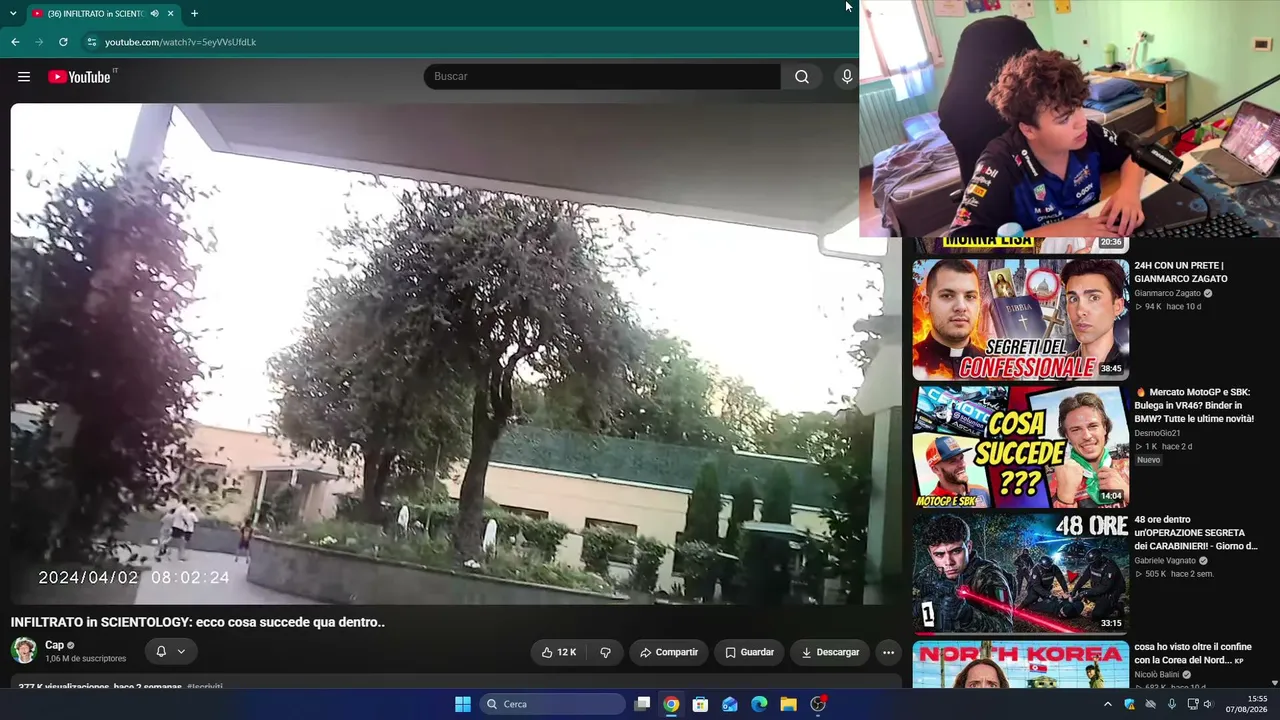The image size is (1280, 720).
Task: Open File Explorer from the taskbar
Action: tap(788, 704)
